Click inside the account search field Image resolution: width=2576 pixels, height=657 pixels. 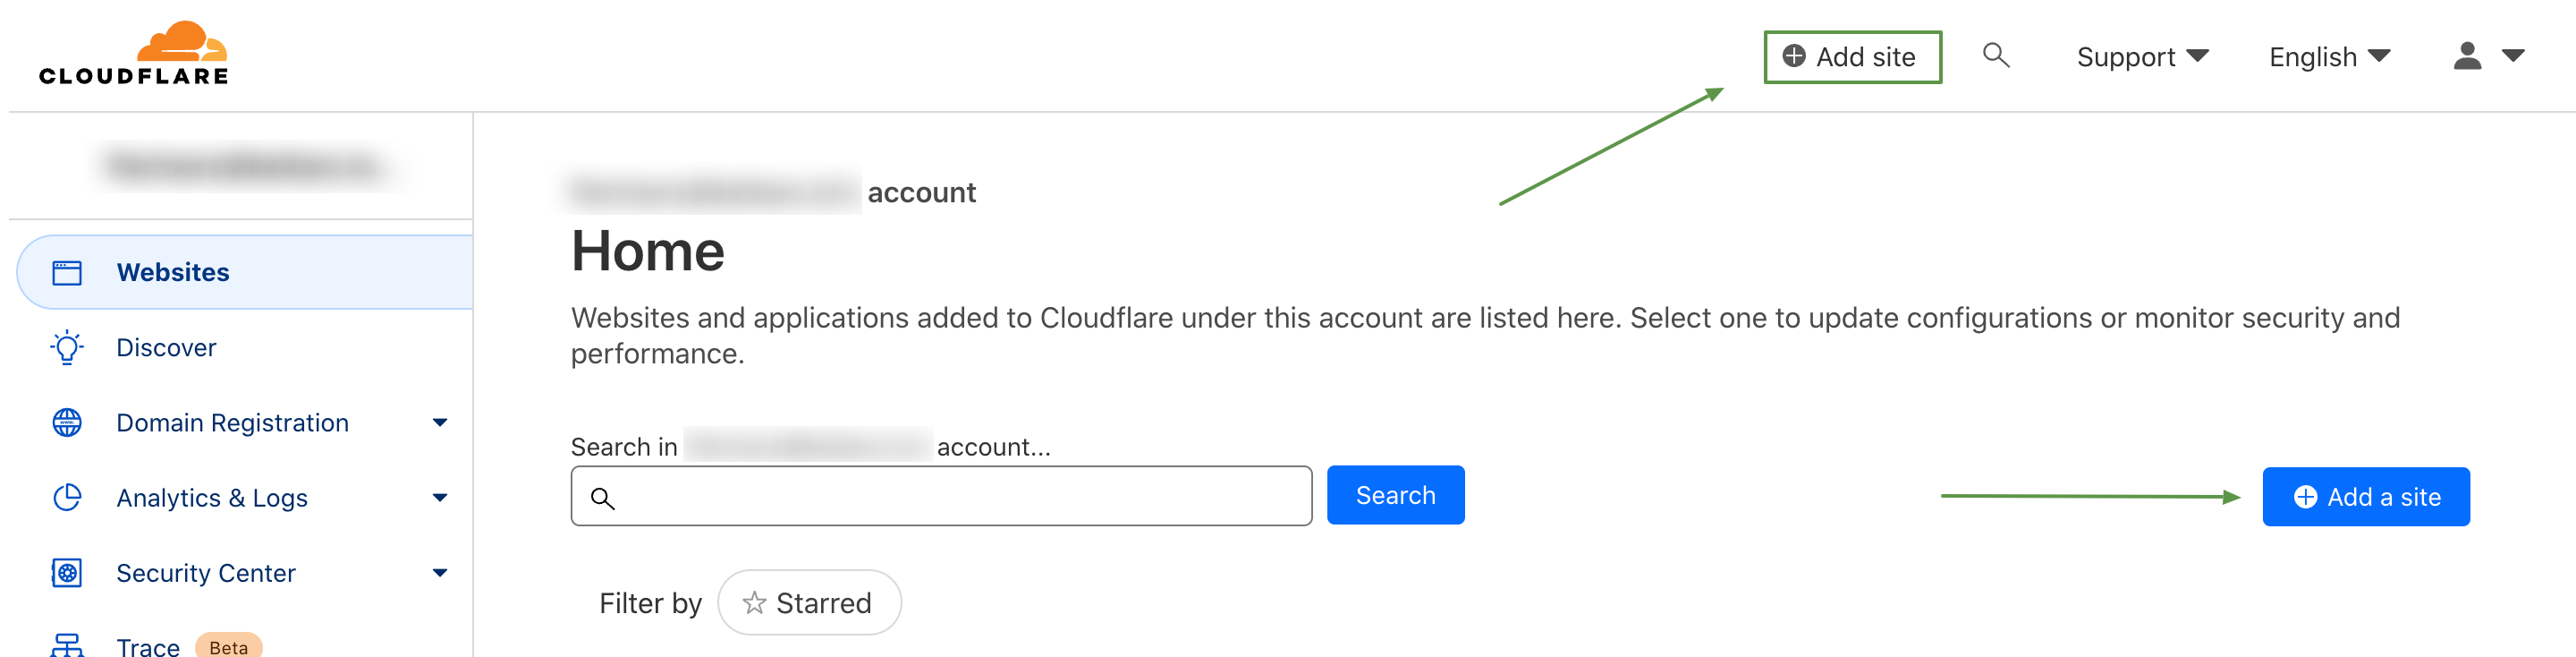(x=941, y=496)
